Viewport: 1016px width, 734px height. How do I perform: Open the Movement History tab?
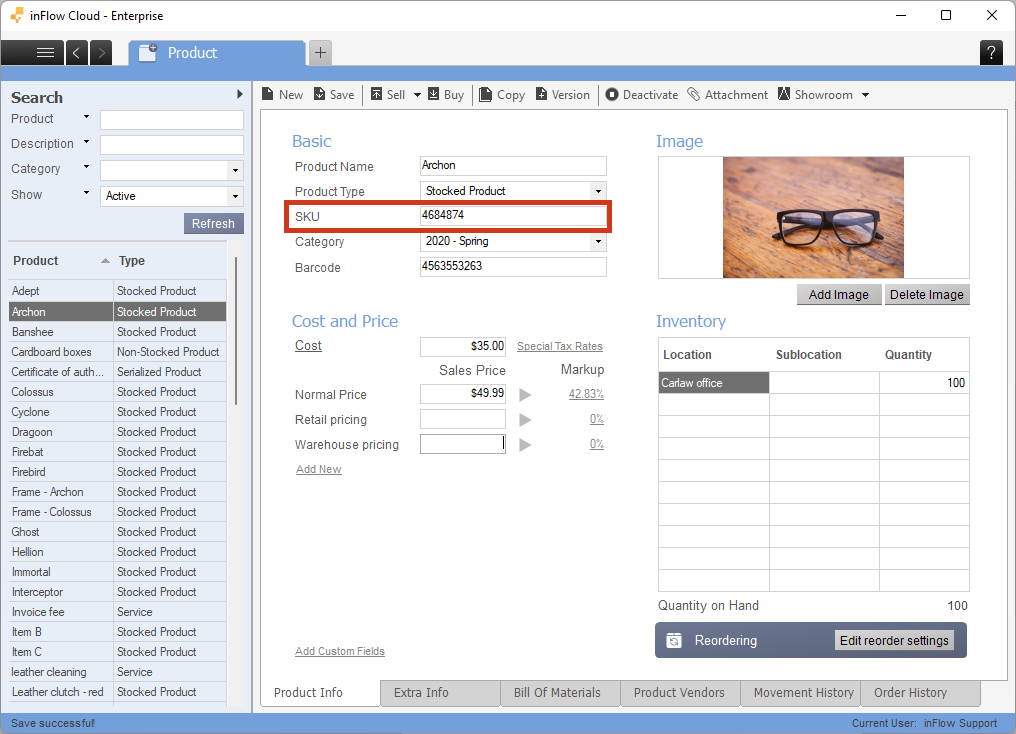coord(803,692)
